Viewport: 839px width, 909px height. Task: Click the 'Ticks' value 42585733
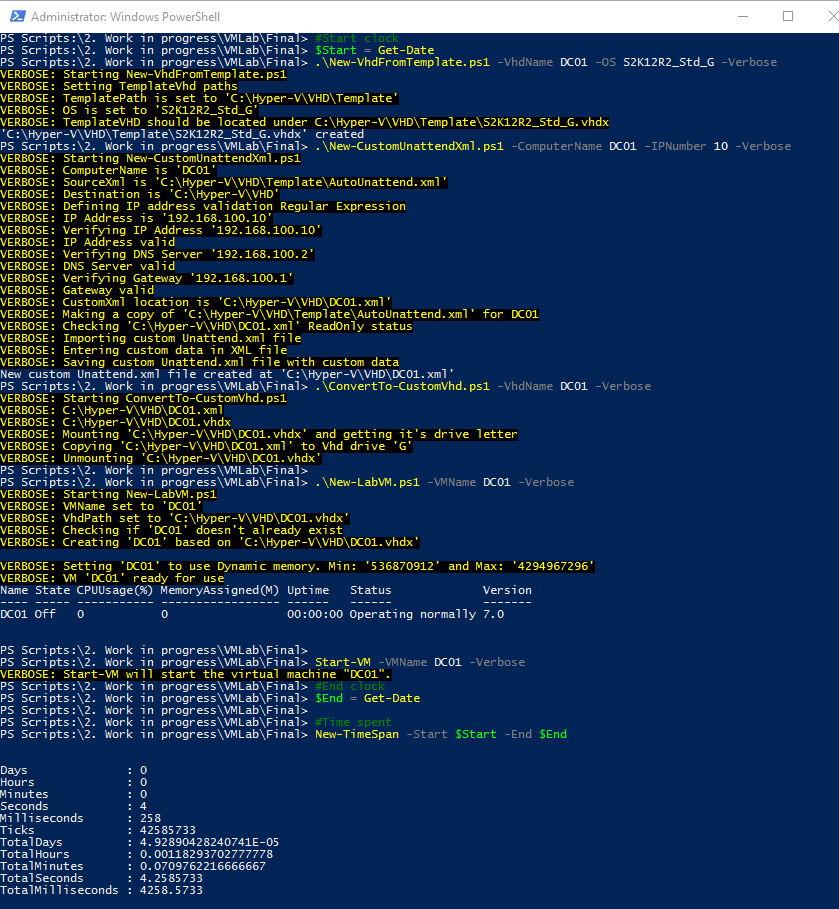click(x=168, y=830)
